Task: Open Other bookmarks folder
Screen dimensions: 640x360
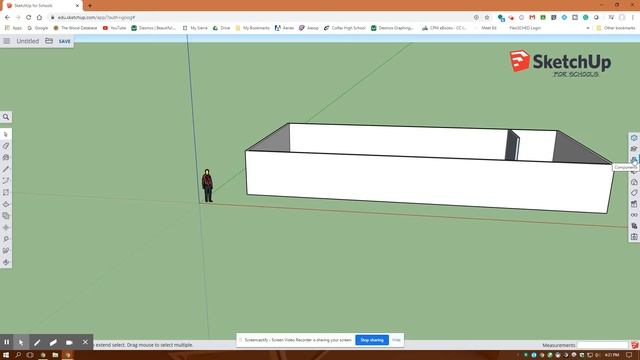Action: click(616, 28)
